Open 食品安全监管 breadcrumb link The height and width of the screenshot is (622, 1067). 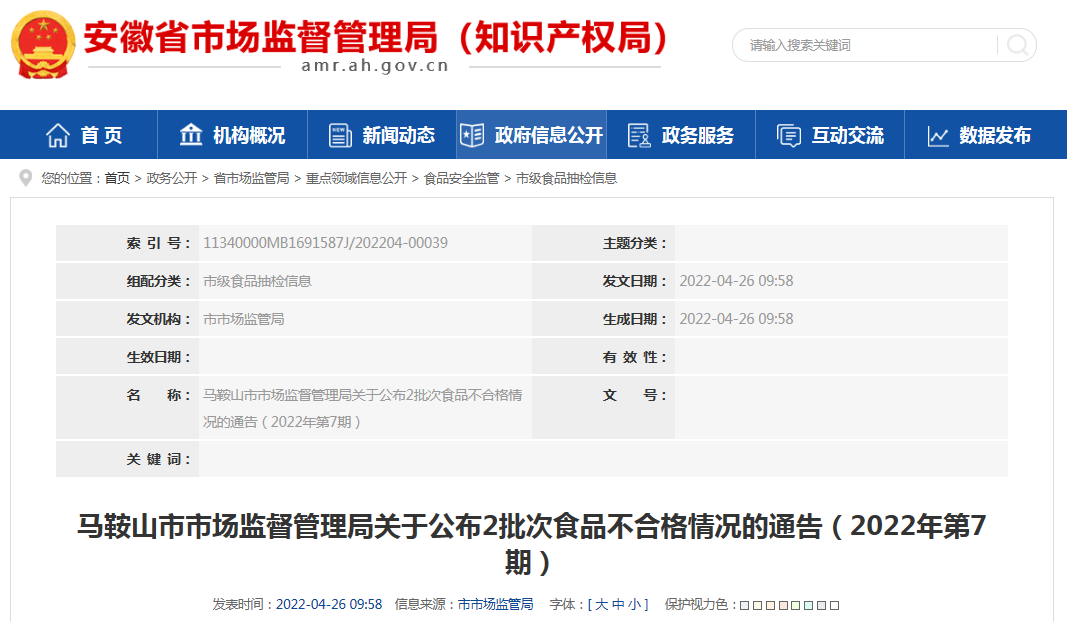coord(461,178)
